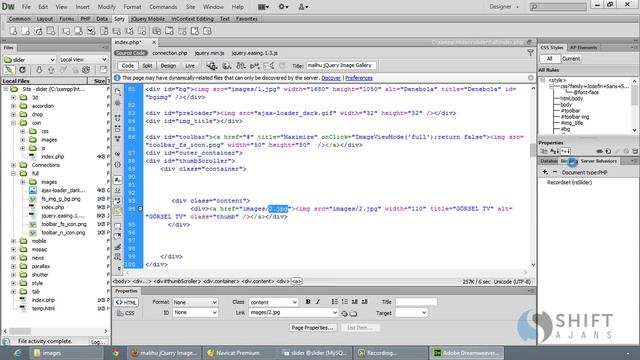This screenshot has width=640, height=360.
Task: Click the Inspect mode icon next to Live
Action: [211, 66]
